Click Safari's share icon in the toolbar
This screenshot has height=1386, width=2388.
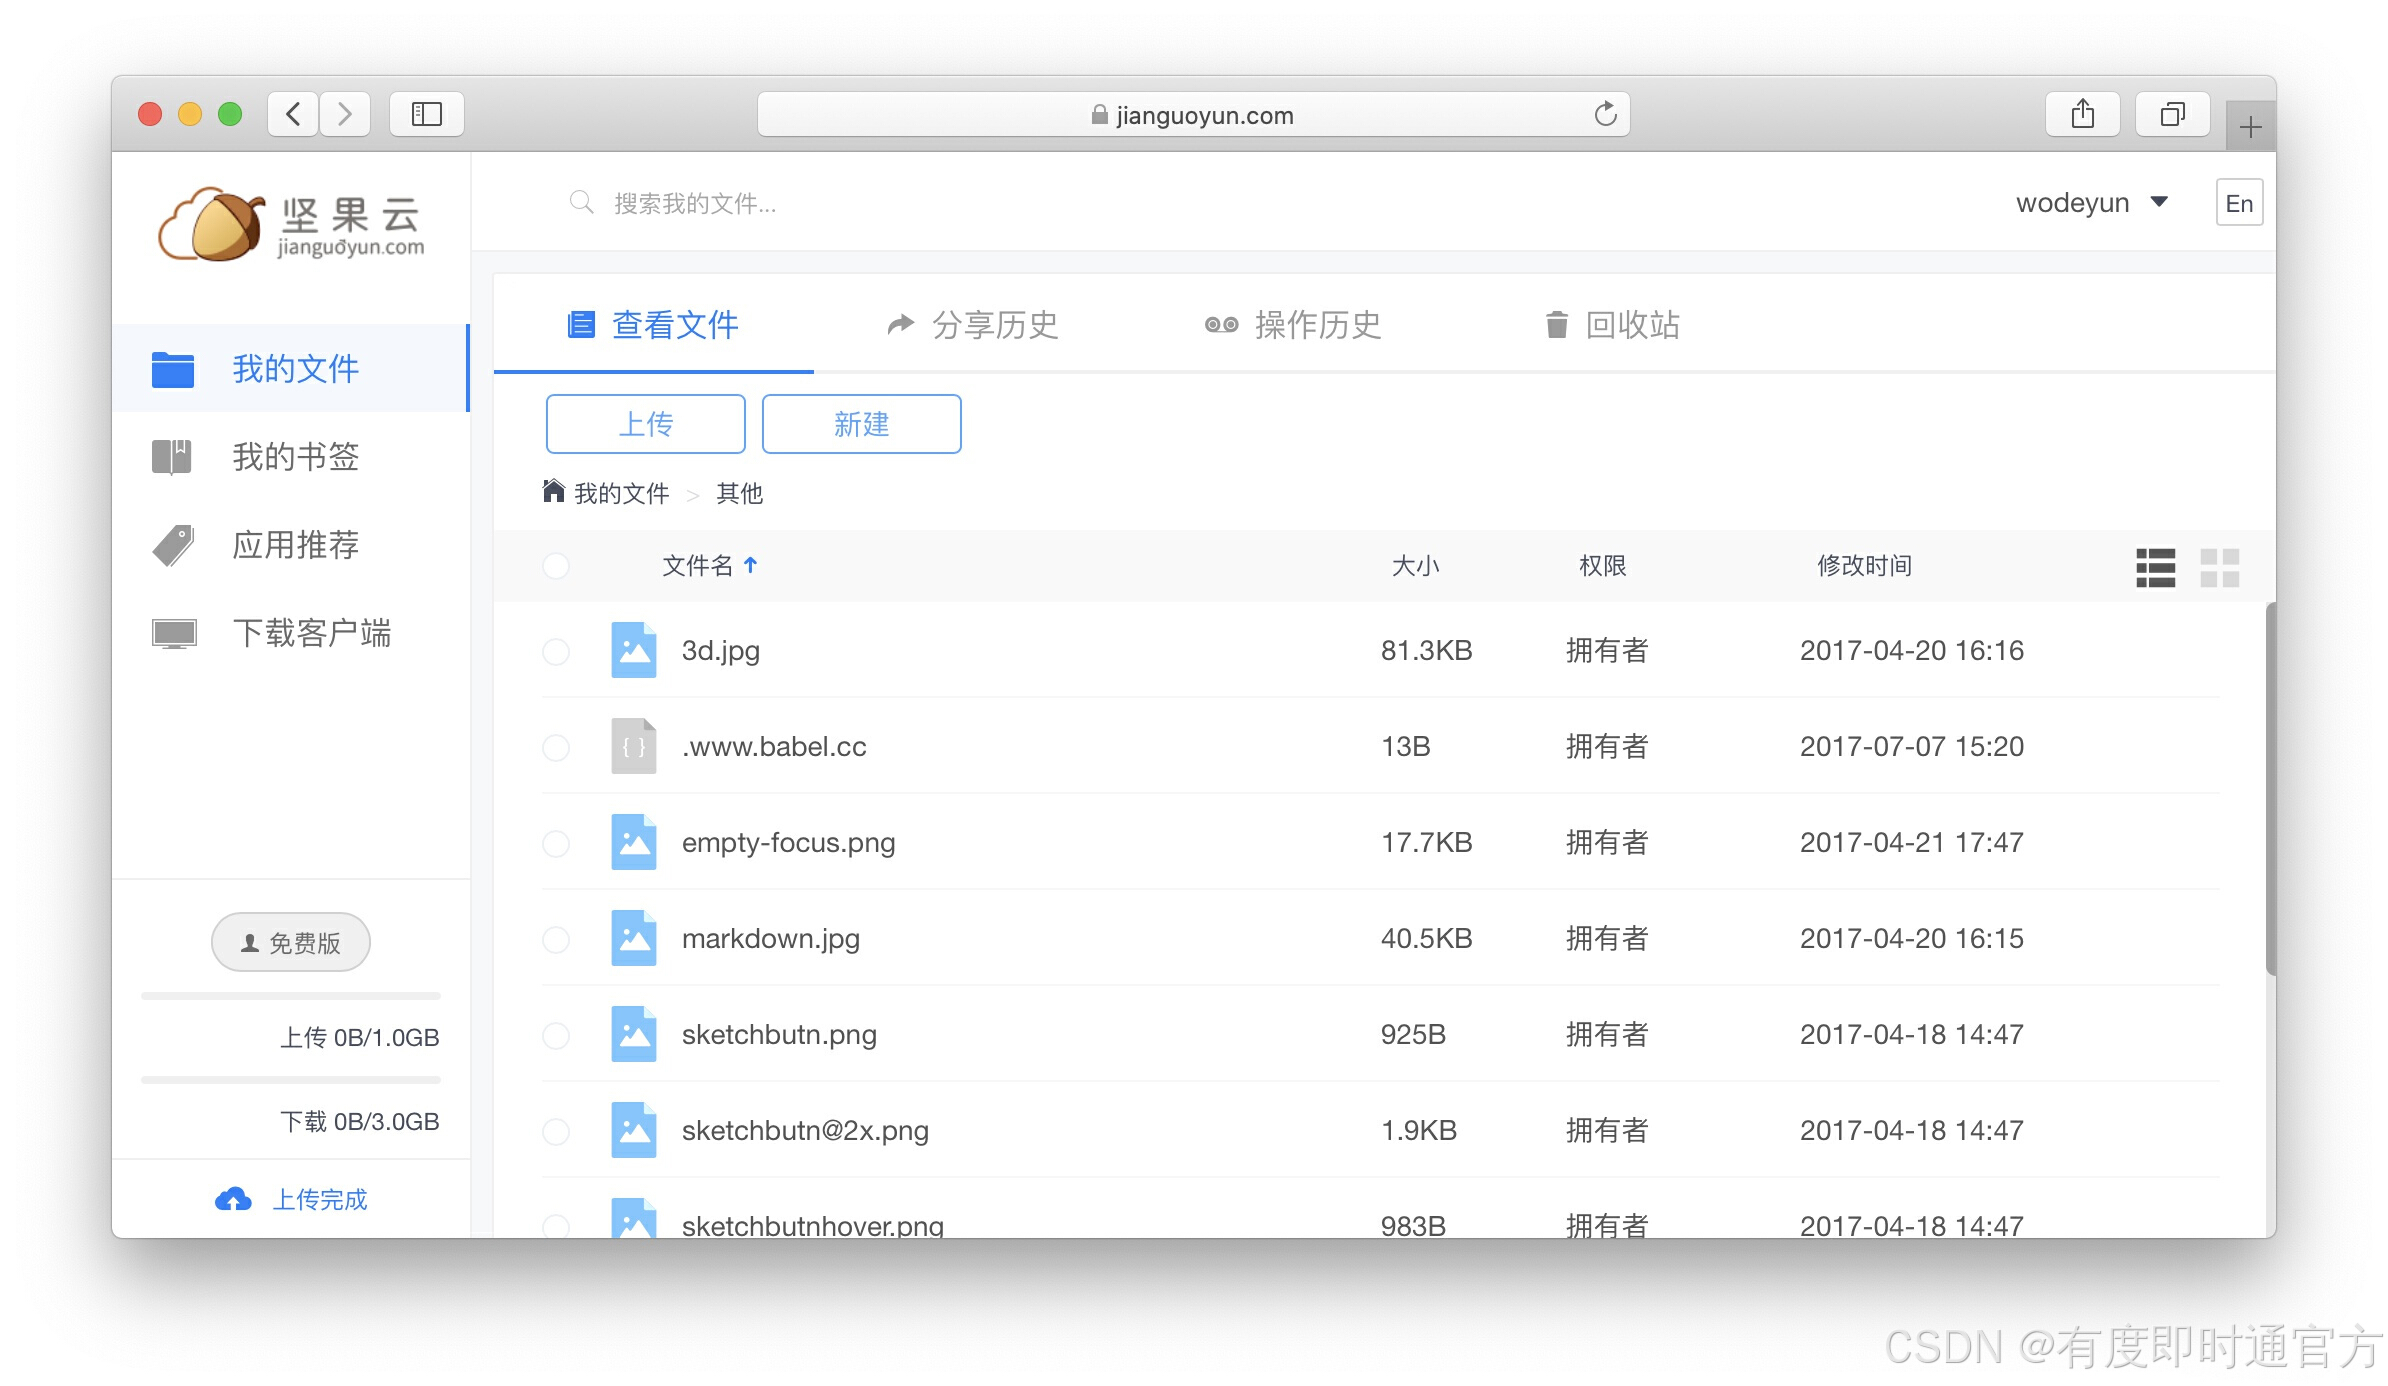pyautogui.click(x=2082, y=114)
